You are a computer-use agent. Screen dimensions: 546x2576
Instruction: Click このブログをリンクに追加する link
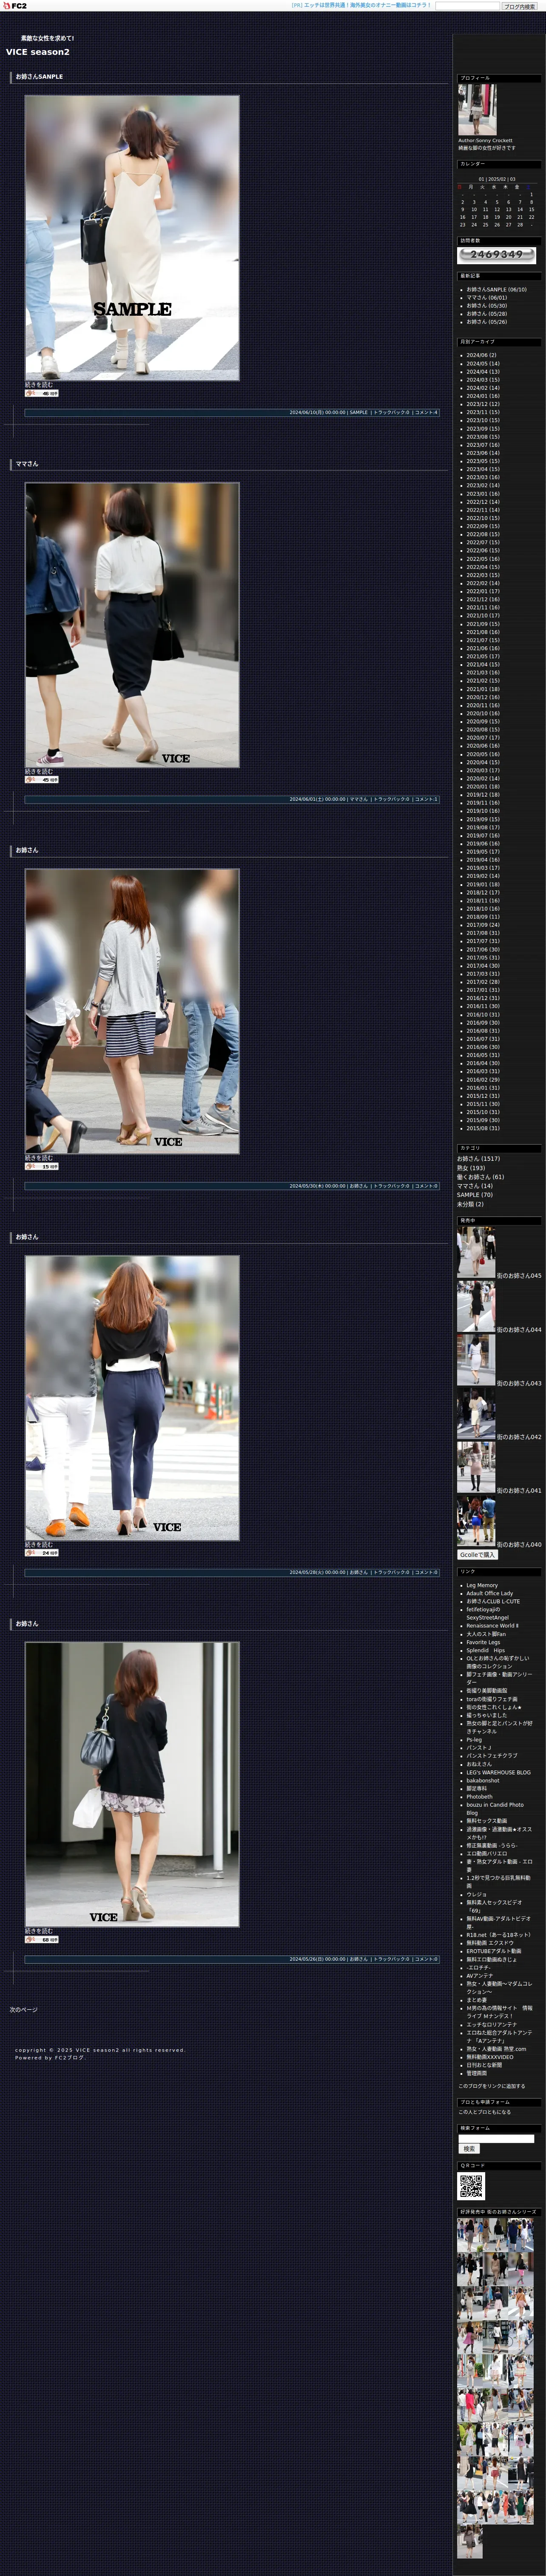click(x=491, y=2086)
